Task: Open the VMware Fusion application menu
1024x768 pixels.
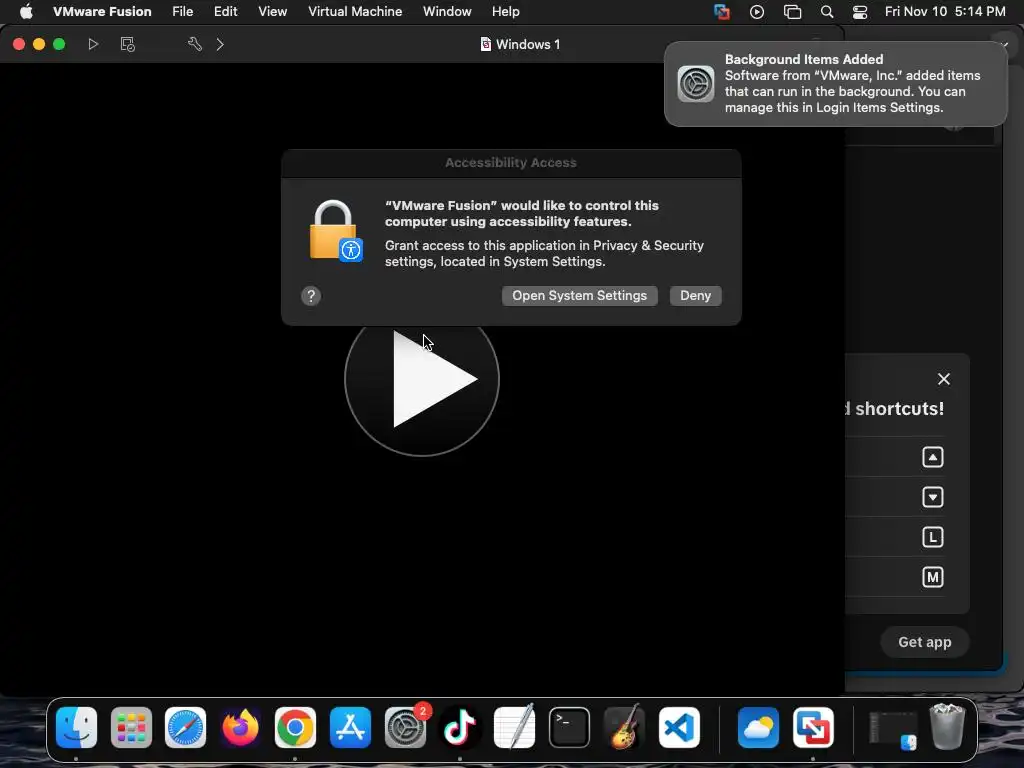Action: 102,11
